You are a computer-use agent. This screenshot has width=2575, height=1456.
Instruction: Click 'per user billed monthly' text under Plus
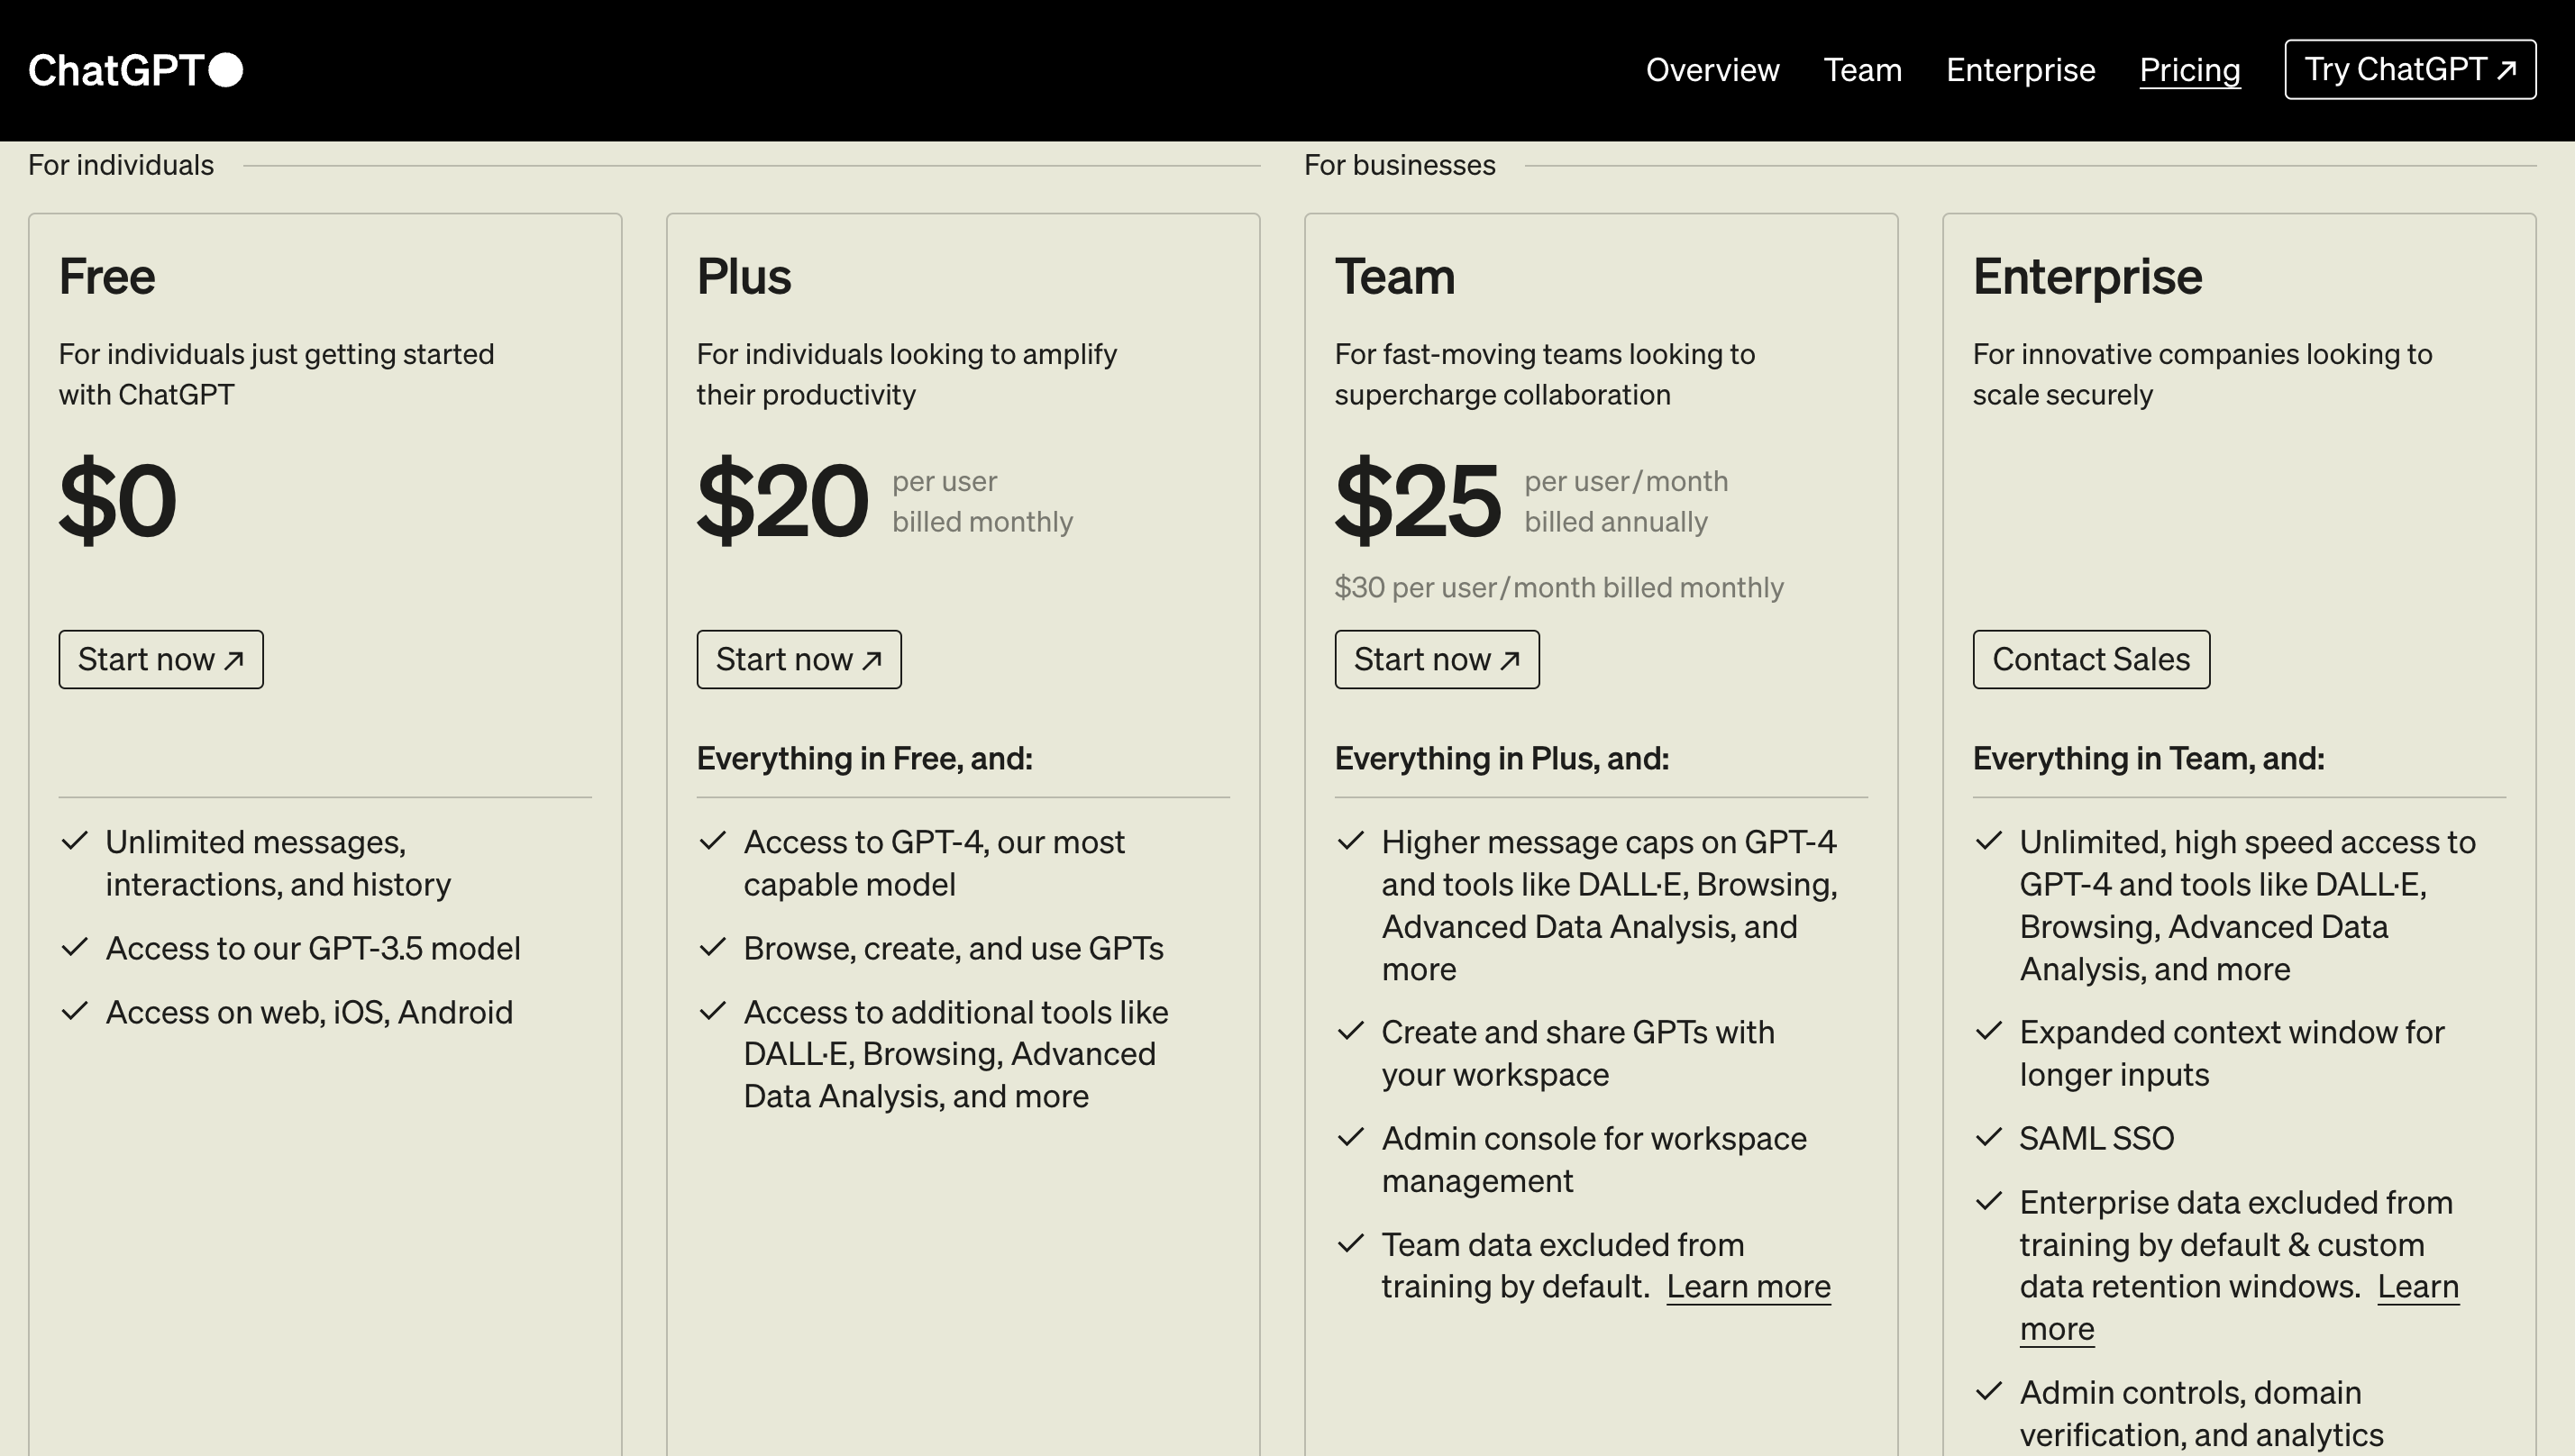click(982, 501)
